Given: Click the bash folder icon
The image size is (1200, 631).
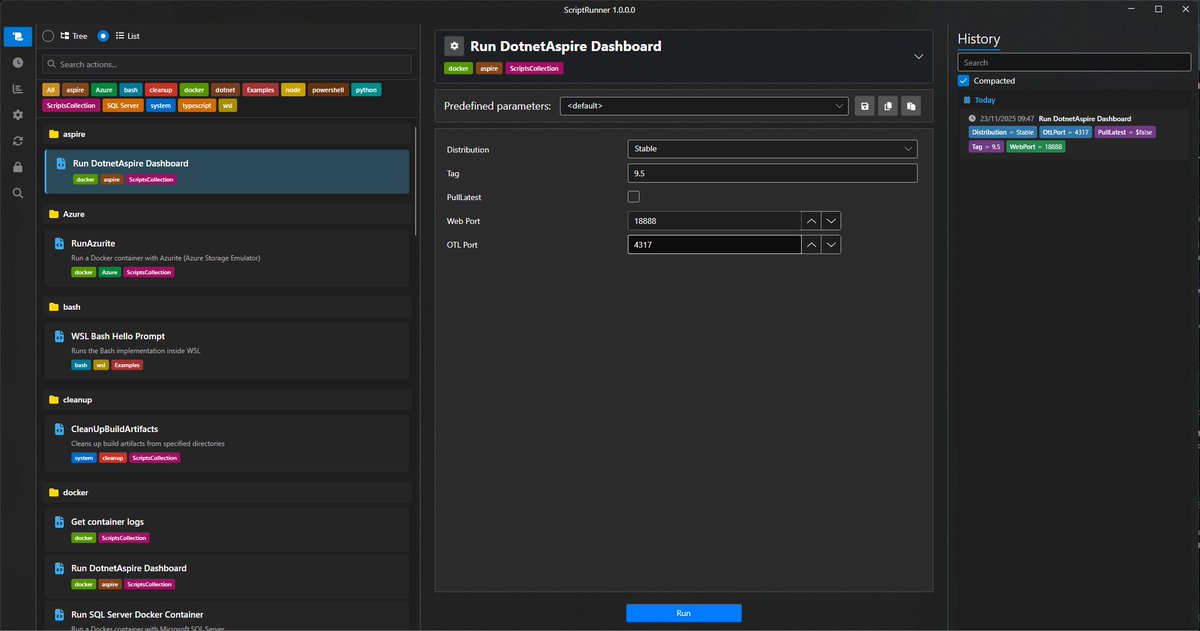Looking at the screenshot, I should point(54,307).
